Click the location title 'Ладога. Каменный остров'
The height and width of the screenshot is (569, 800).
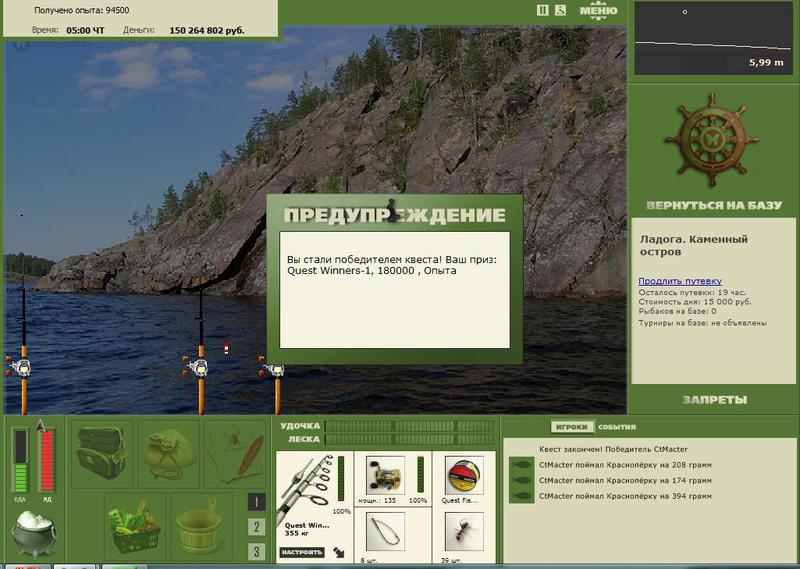point(693,245)
